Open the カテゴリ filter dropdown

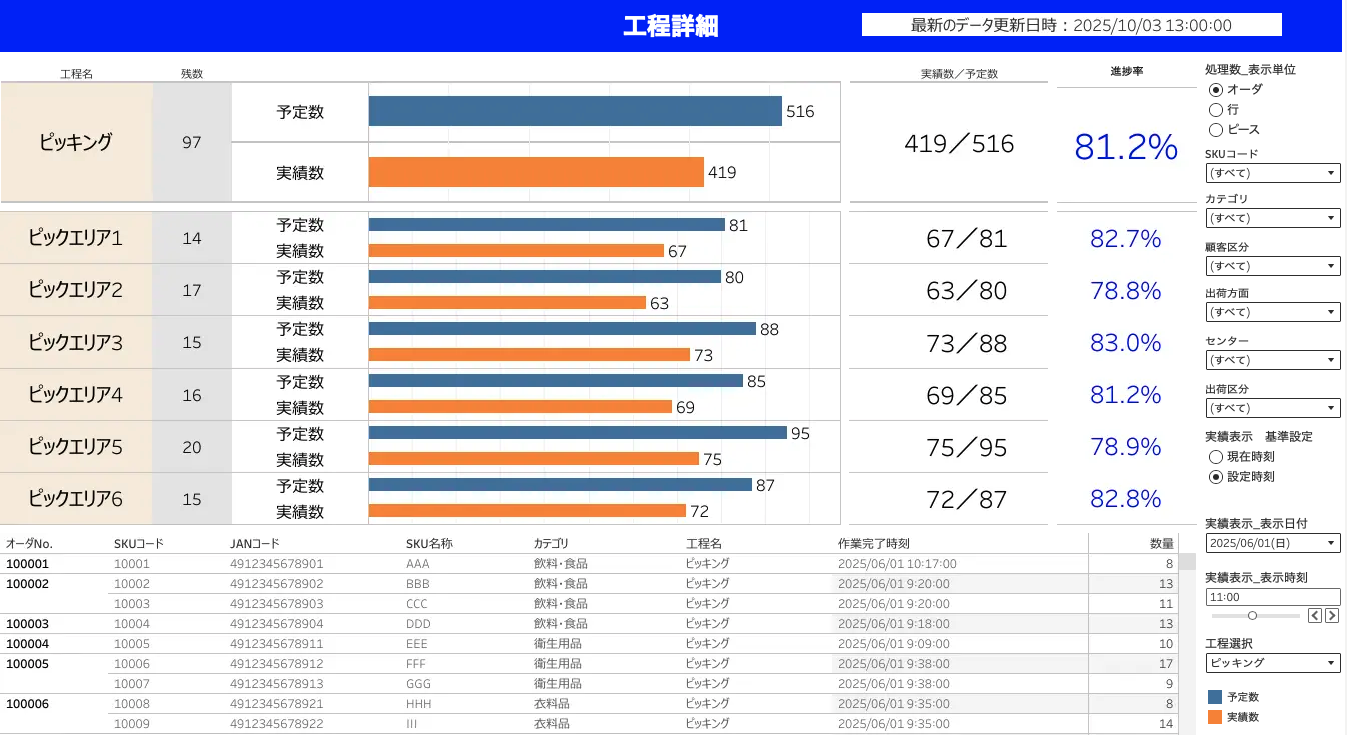tap(1273, 218)
